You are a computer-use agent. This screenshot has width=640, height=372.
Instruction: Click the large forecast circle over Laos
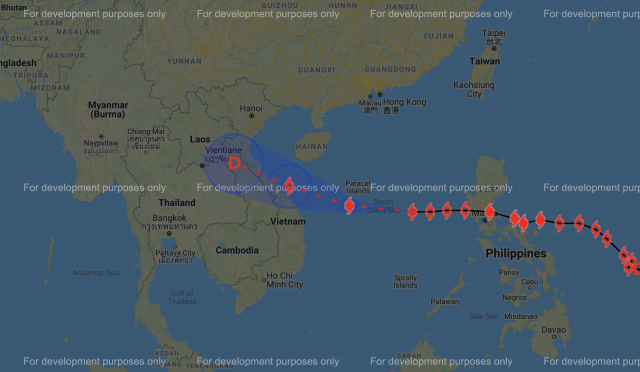pos(233,163)
